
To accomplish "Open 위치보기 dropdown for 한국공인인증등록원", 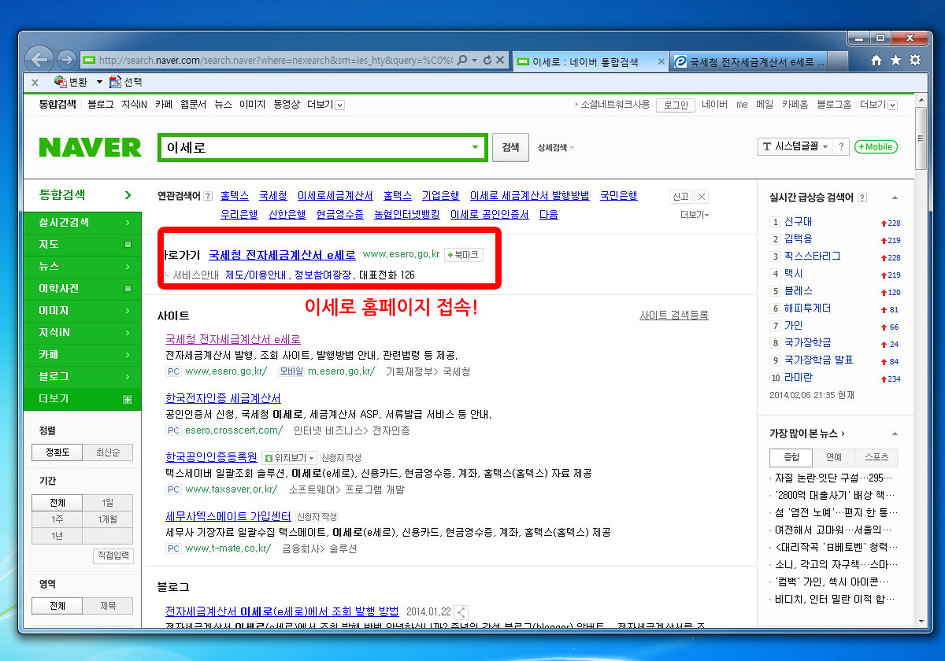I will pyautogui.click(x=289, y=458).
